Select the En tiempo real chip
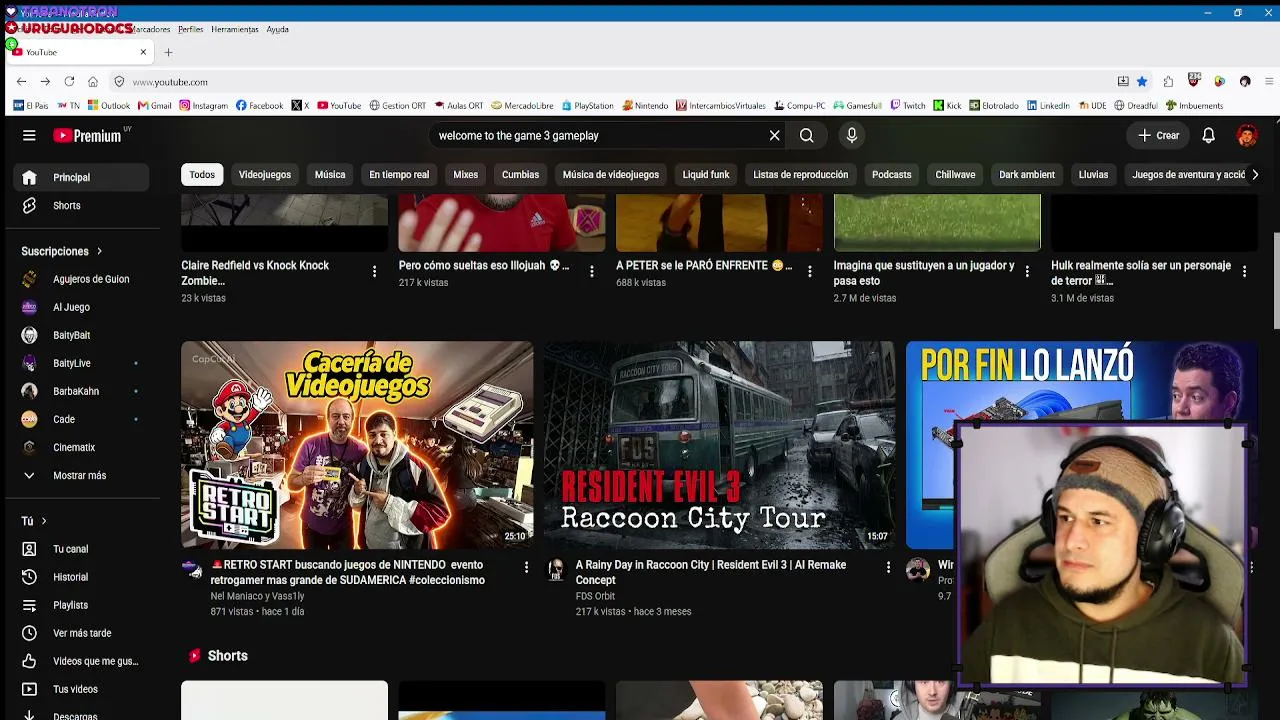 click(x=399, y=175)
